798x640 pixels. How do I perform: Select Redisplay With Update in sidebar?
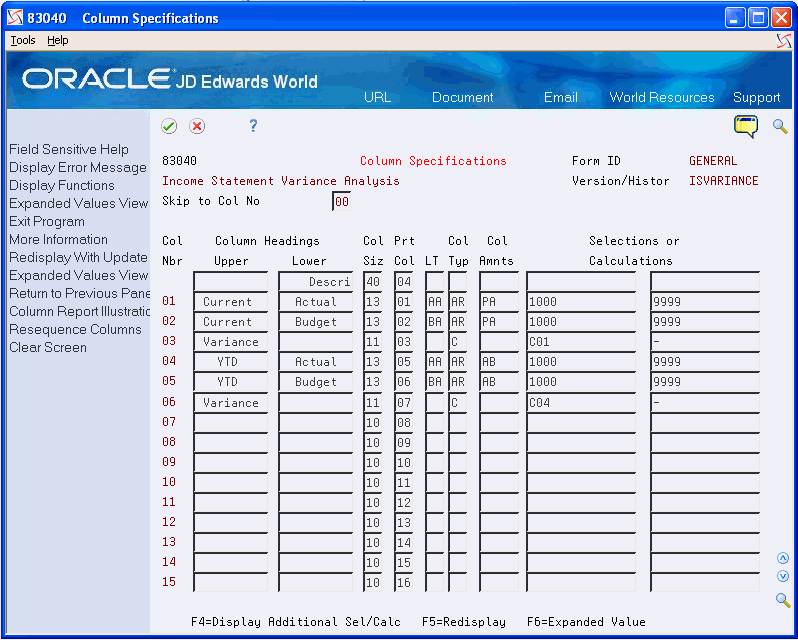(x=78, y=257)
